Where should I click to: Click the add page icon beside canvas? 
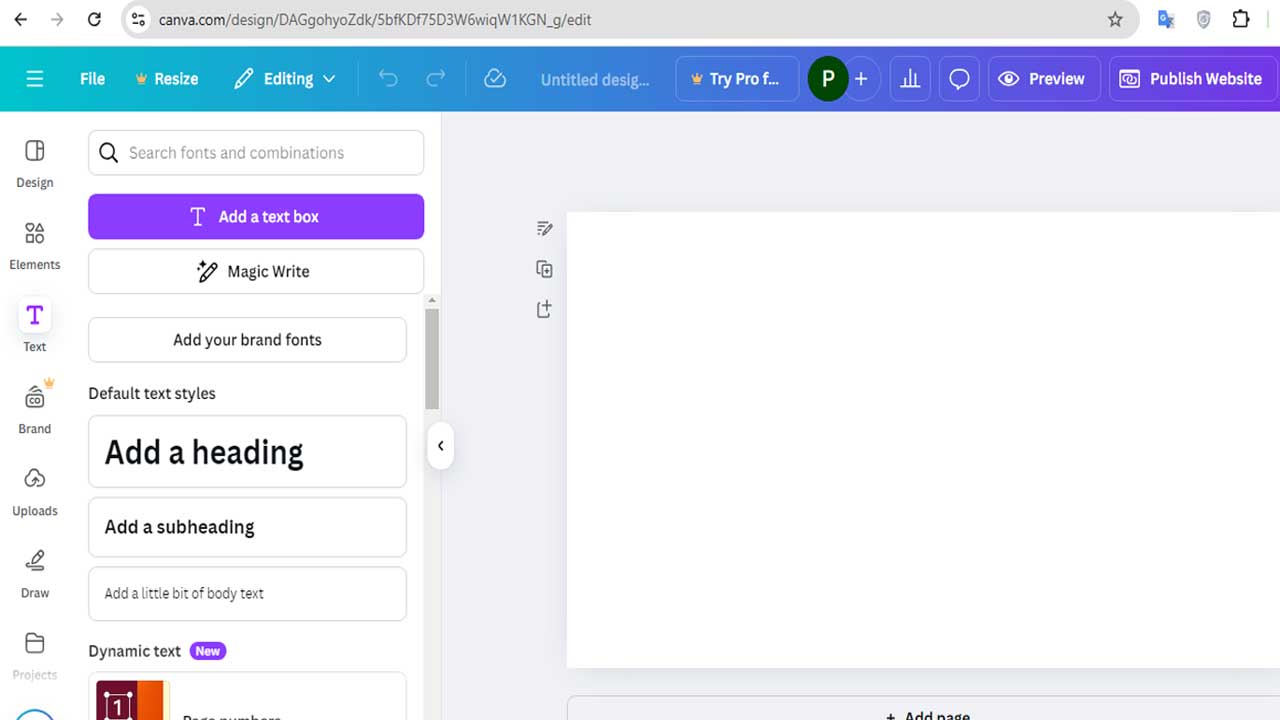pyautogui.click(x=544, y=310)
